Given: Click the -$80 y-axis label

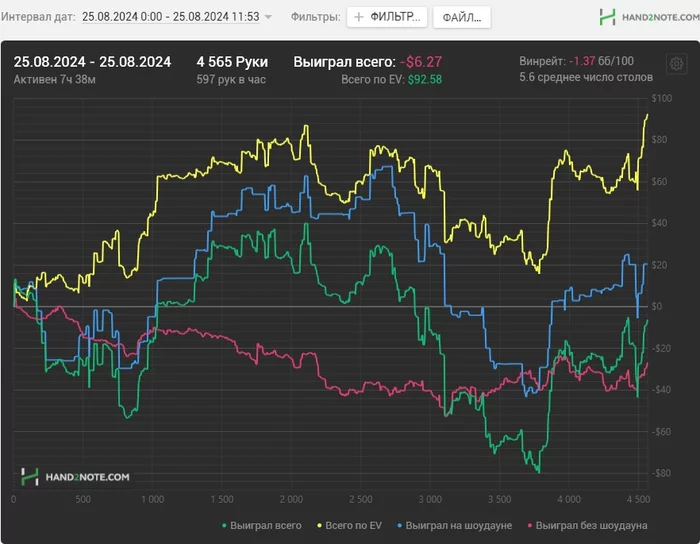Looking at the screenshot, I should 661,473.
